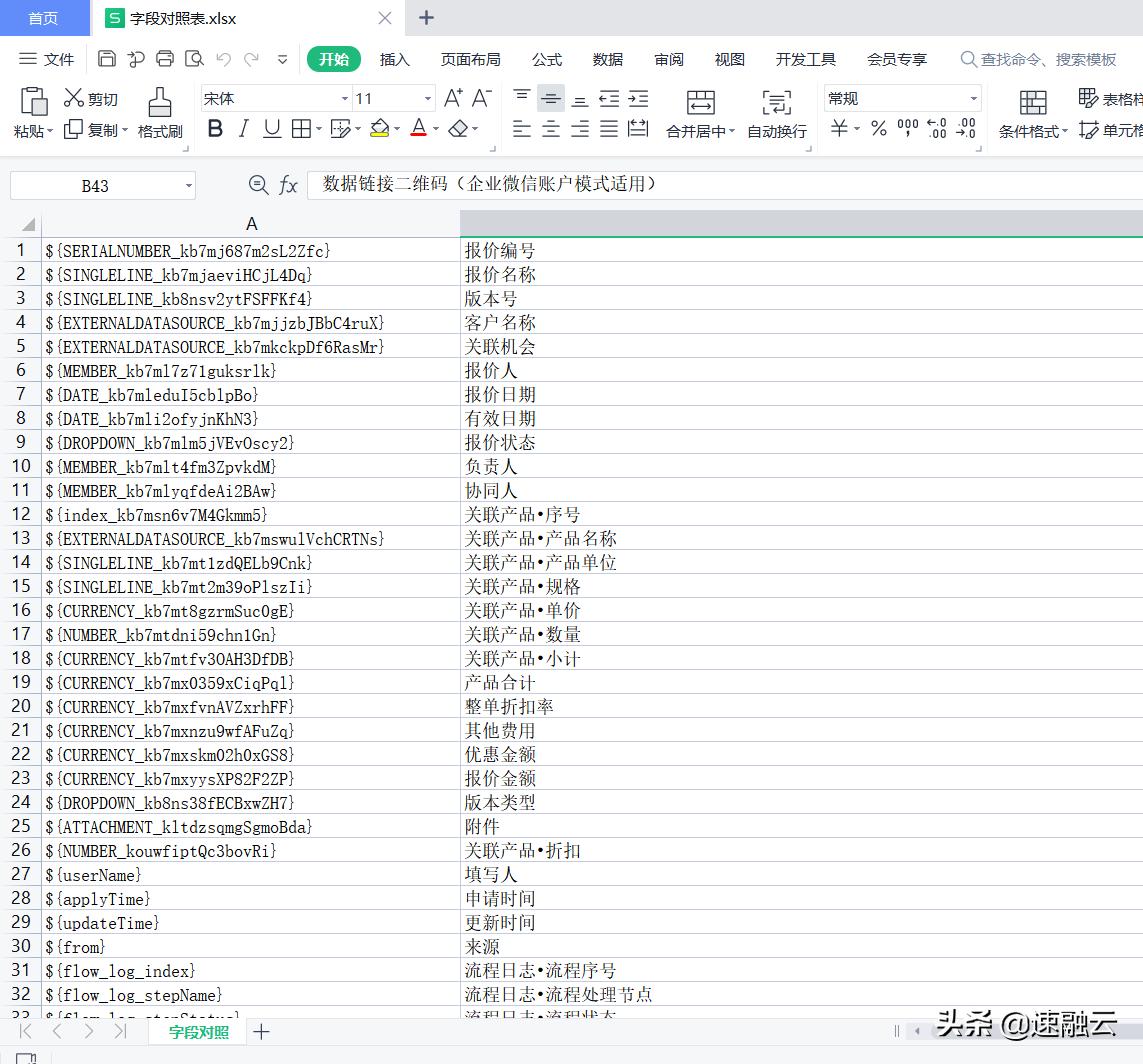Switch to the 插入 ribbon tab
The width and height of the screenshot is (1143, 1064).
394,59
